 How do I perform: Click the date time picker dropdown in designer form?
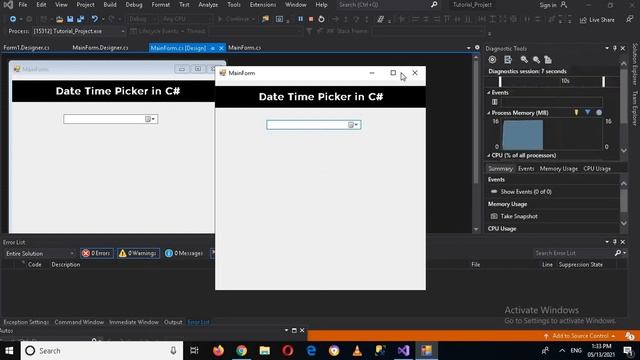pyautogui.click(x=151, y=119)
